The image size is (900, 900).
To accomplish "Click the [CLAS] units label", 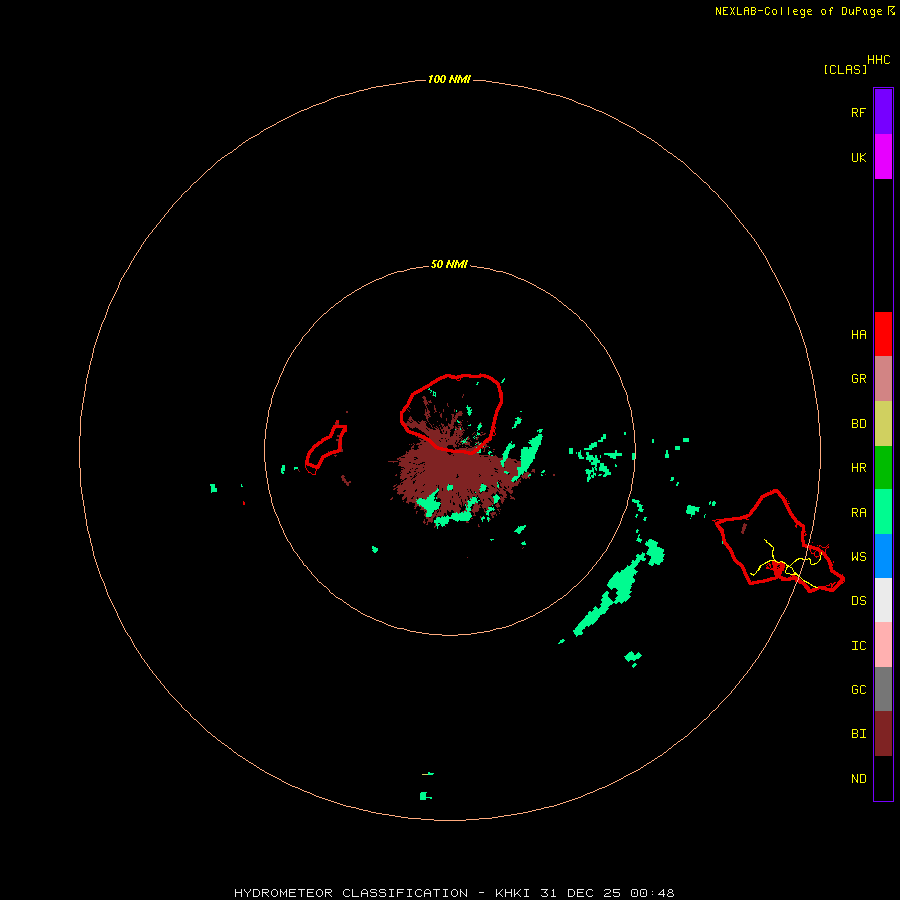I will tap(845, 69).
